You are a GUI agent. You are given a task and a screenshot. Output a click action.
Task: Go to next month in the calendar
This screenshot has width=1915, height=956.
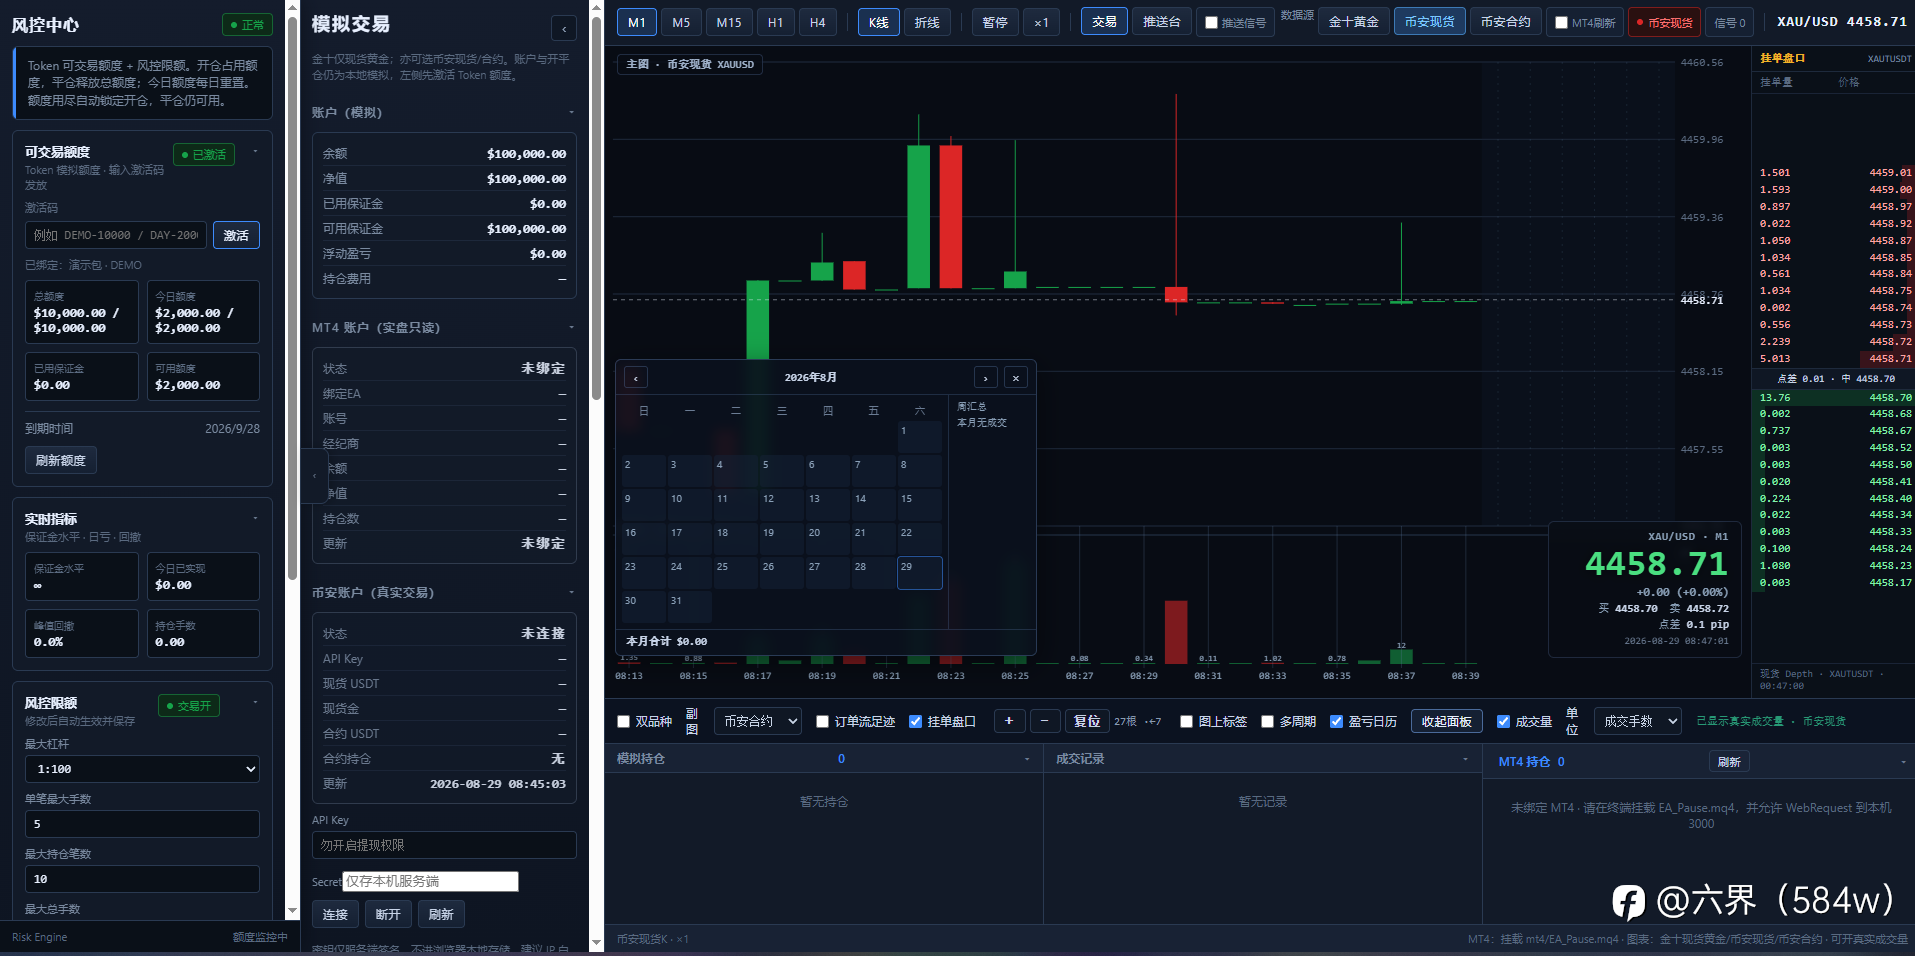pos(986,377)
